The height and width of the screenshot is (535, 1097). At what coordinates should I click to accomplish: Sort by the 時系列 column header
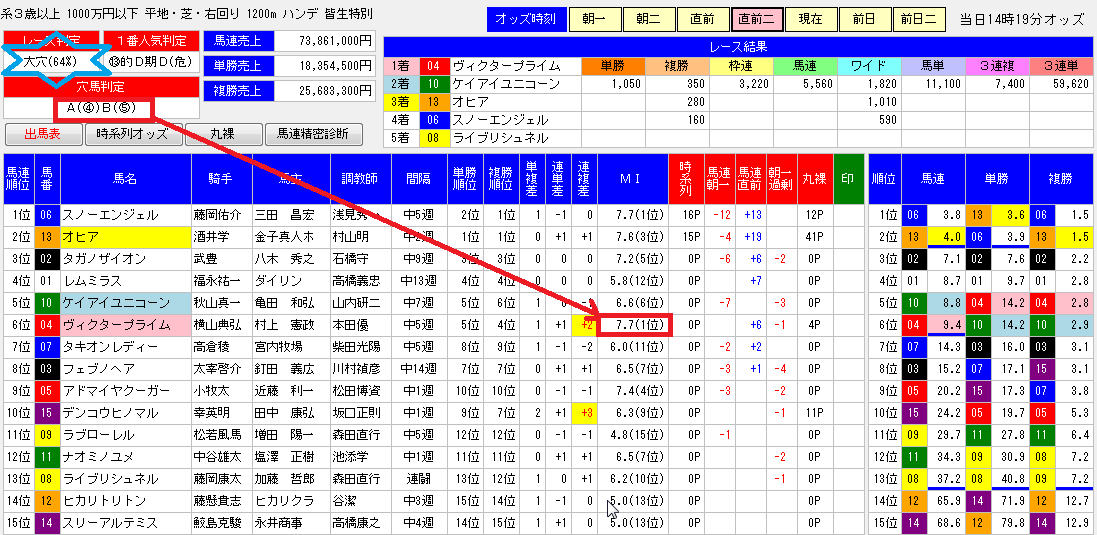point(686,179)
